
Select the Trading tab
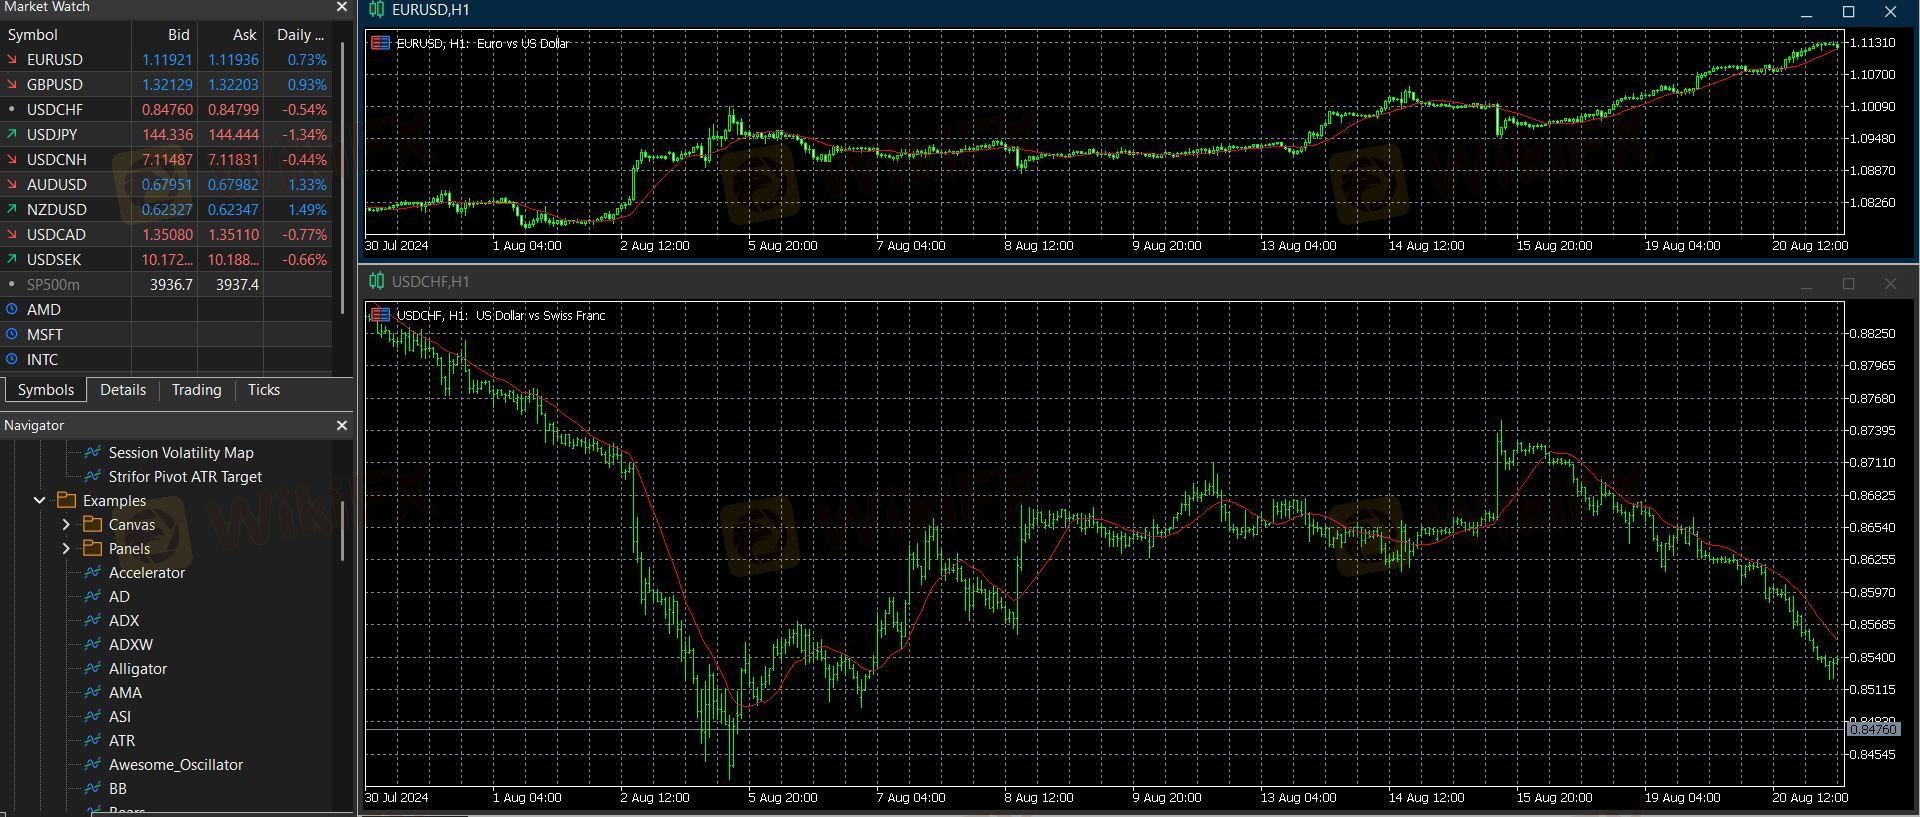pos(196,390)
